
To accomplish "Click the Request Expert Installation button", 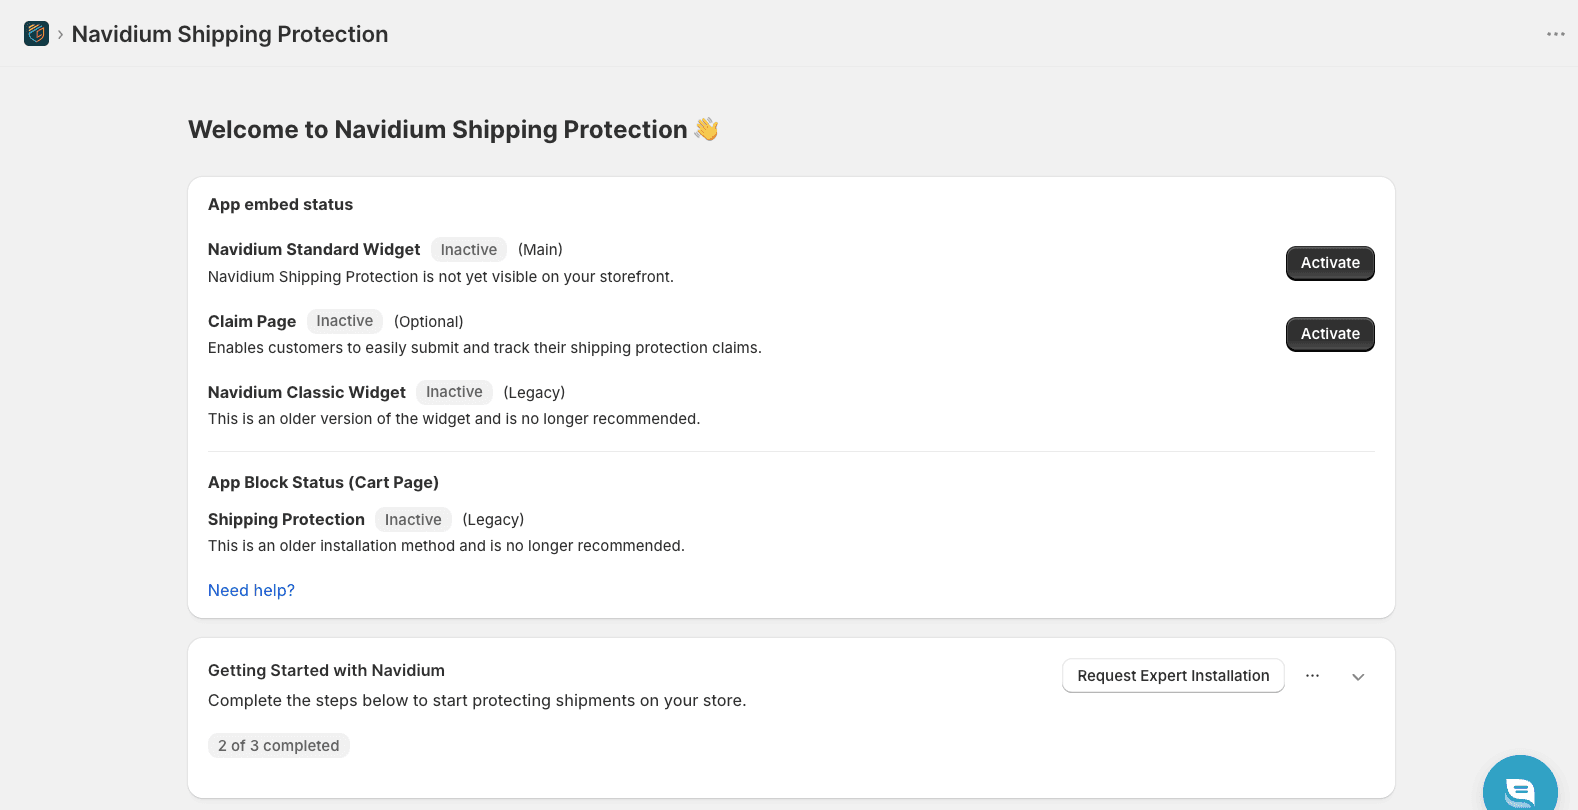I will click(x=1173, y=676).
